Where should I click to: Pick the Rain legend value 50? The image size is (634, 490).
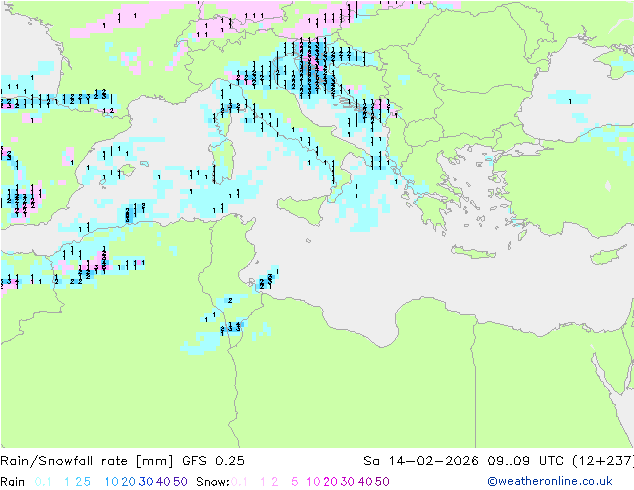click(x=180, y=482)
